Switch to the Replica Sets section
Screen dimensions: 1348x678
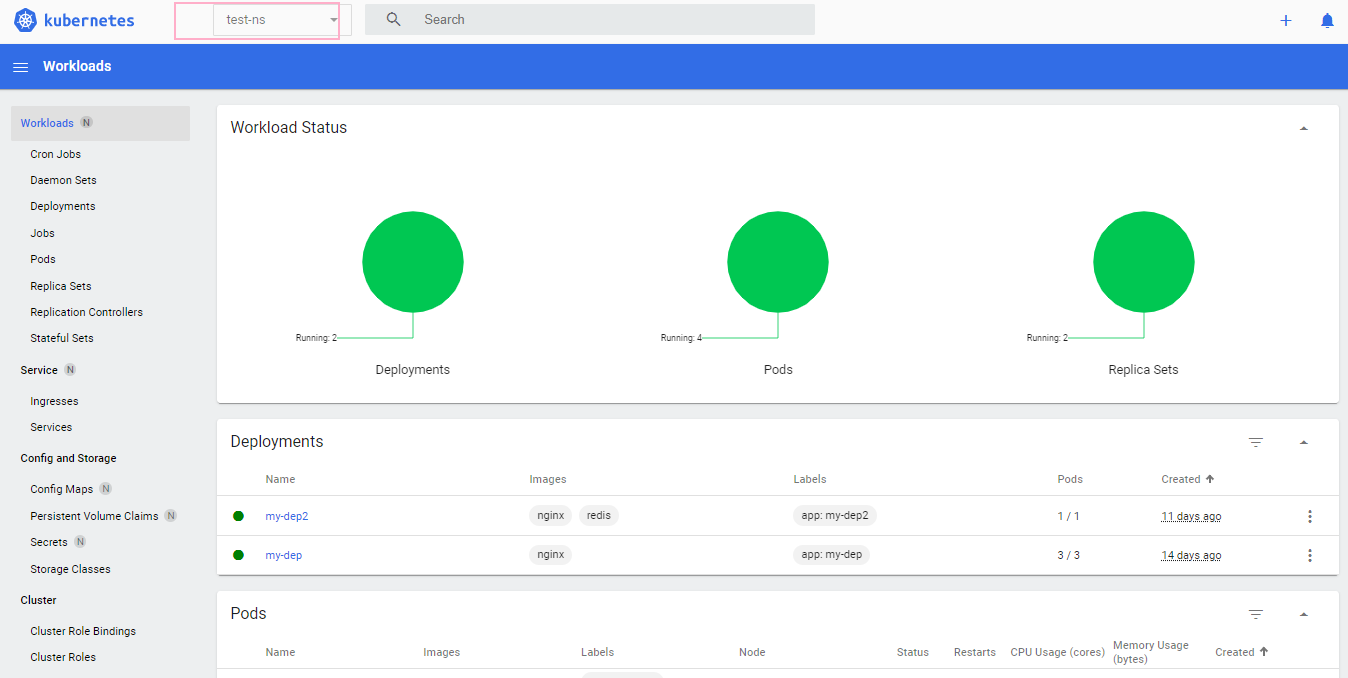[x=63, y=285]
